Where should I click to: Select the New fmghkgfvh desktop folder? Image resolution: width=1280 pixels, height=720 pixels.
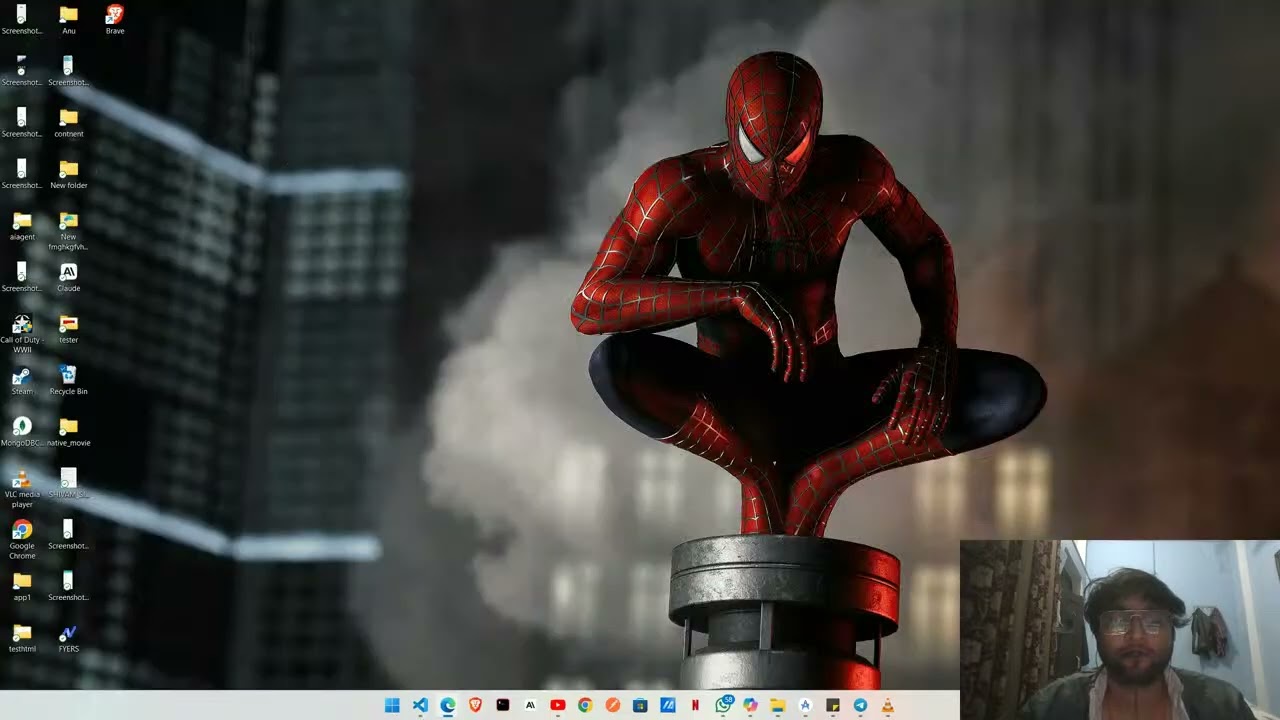click(x=68, y=230)
